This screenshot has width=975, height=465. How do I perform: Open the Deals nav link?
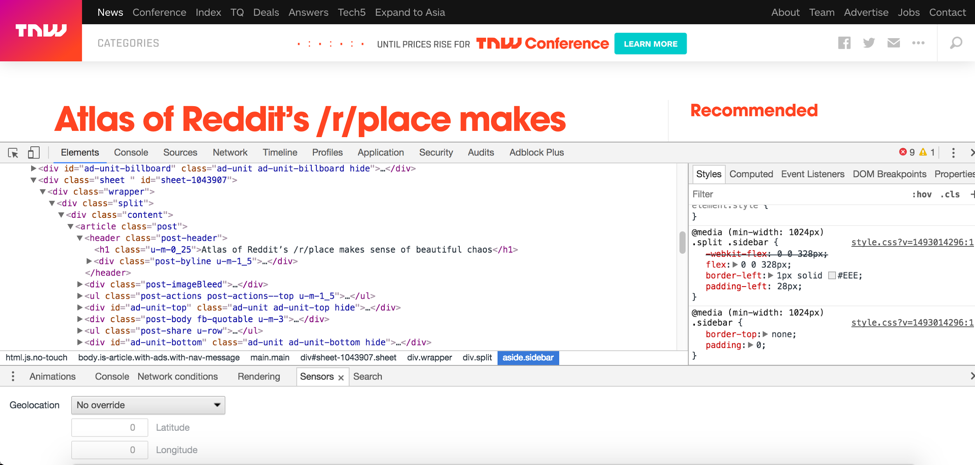tap(266, 12)
